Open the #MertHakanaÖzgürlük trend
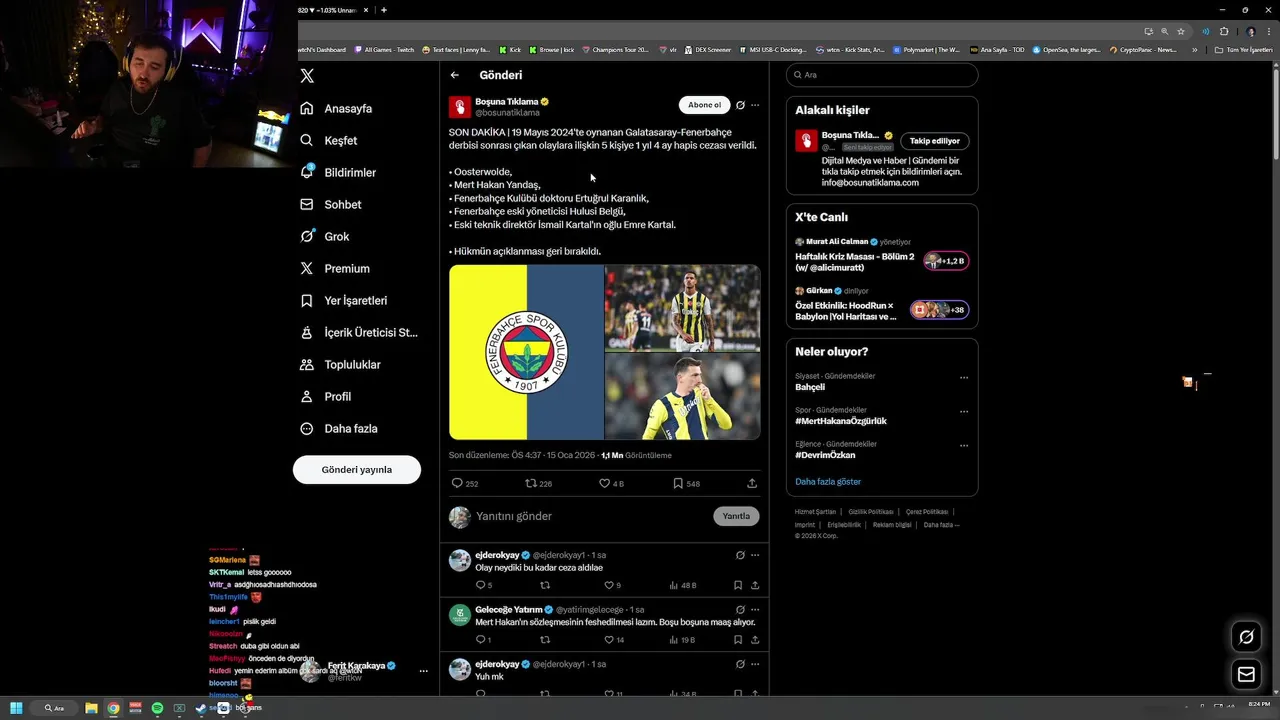1280x720 pixels. (x=841, y=421)
